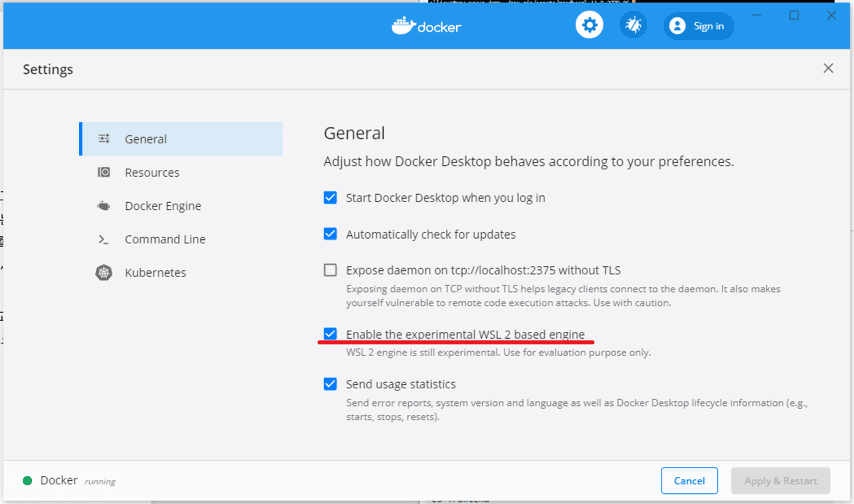
Task: Click the Sign in button
Action: [x=698, y=26]
